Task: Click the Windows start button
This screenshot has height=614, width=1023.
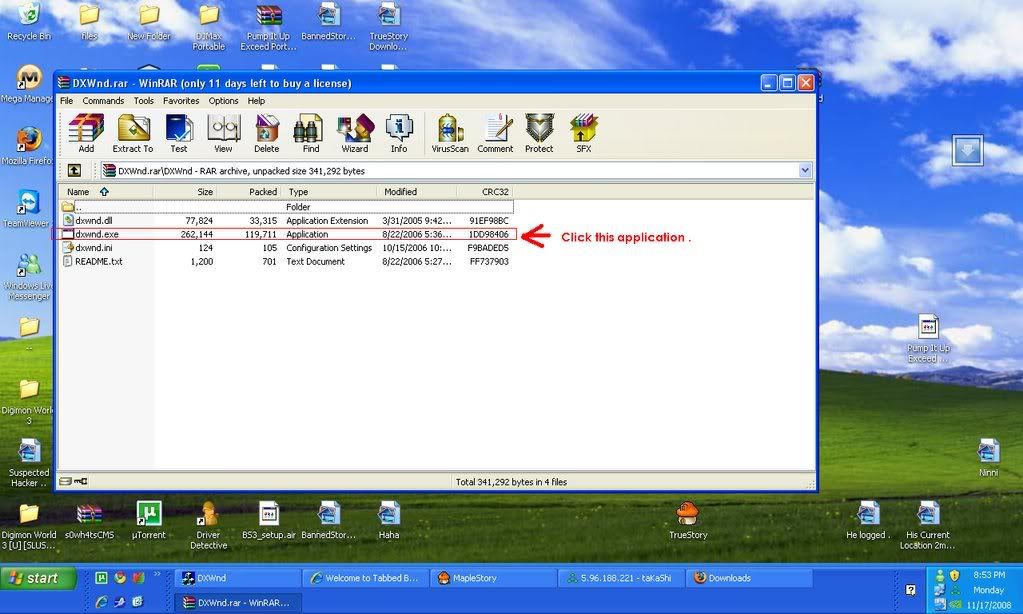Action: click(x=38, y=578)
